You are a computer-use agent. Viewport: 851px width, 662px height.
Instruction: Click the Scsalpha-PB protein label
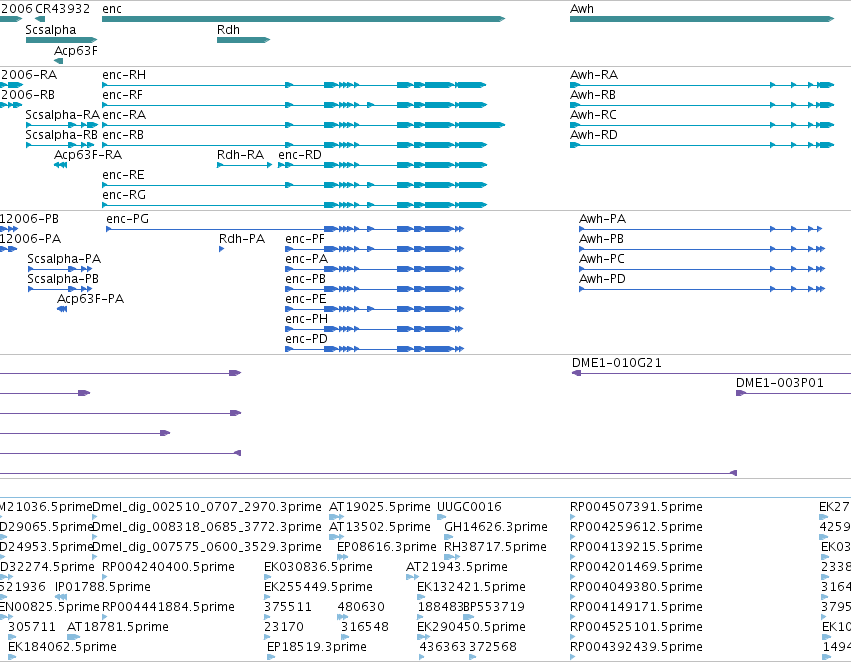click(63, 279)
